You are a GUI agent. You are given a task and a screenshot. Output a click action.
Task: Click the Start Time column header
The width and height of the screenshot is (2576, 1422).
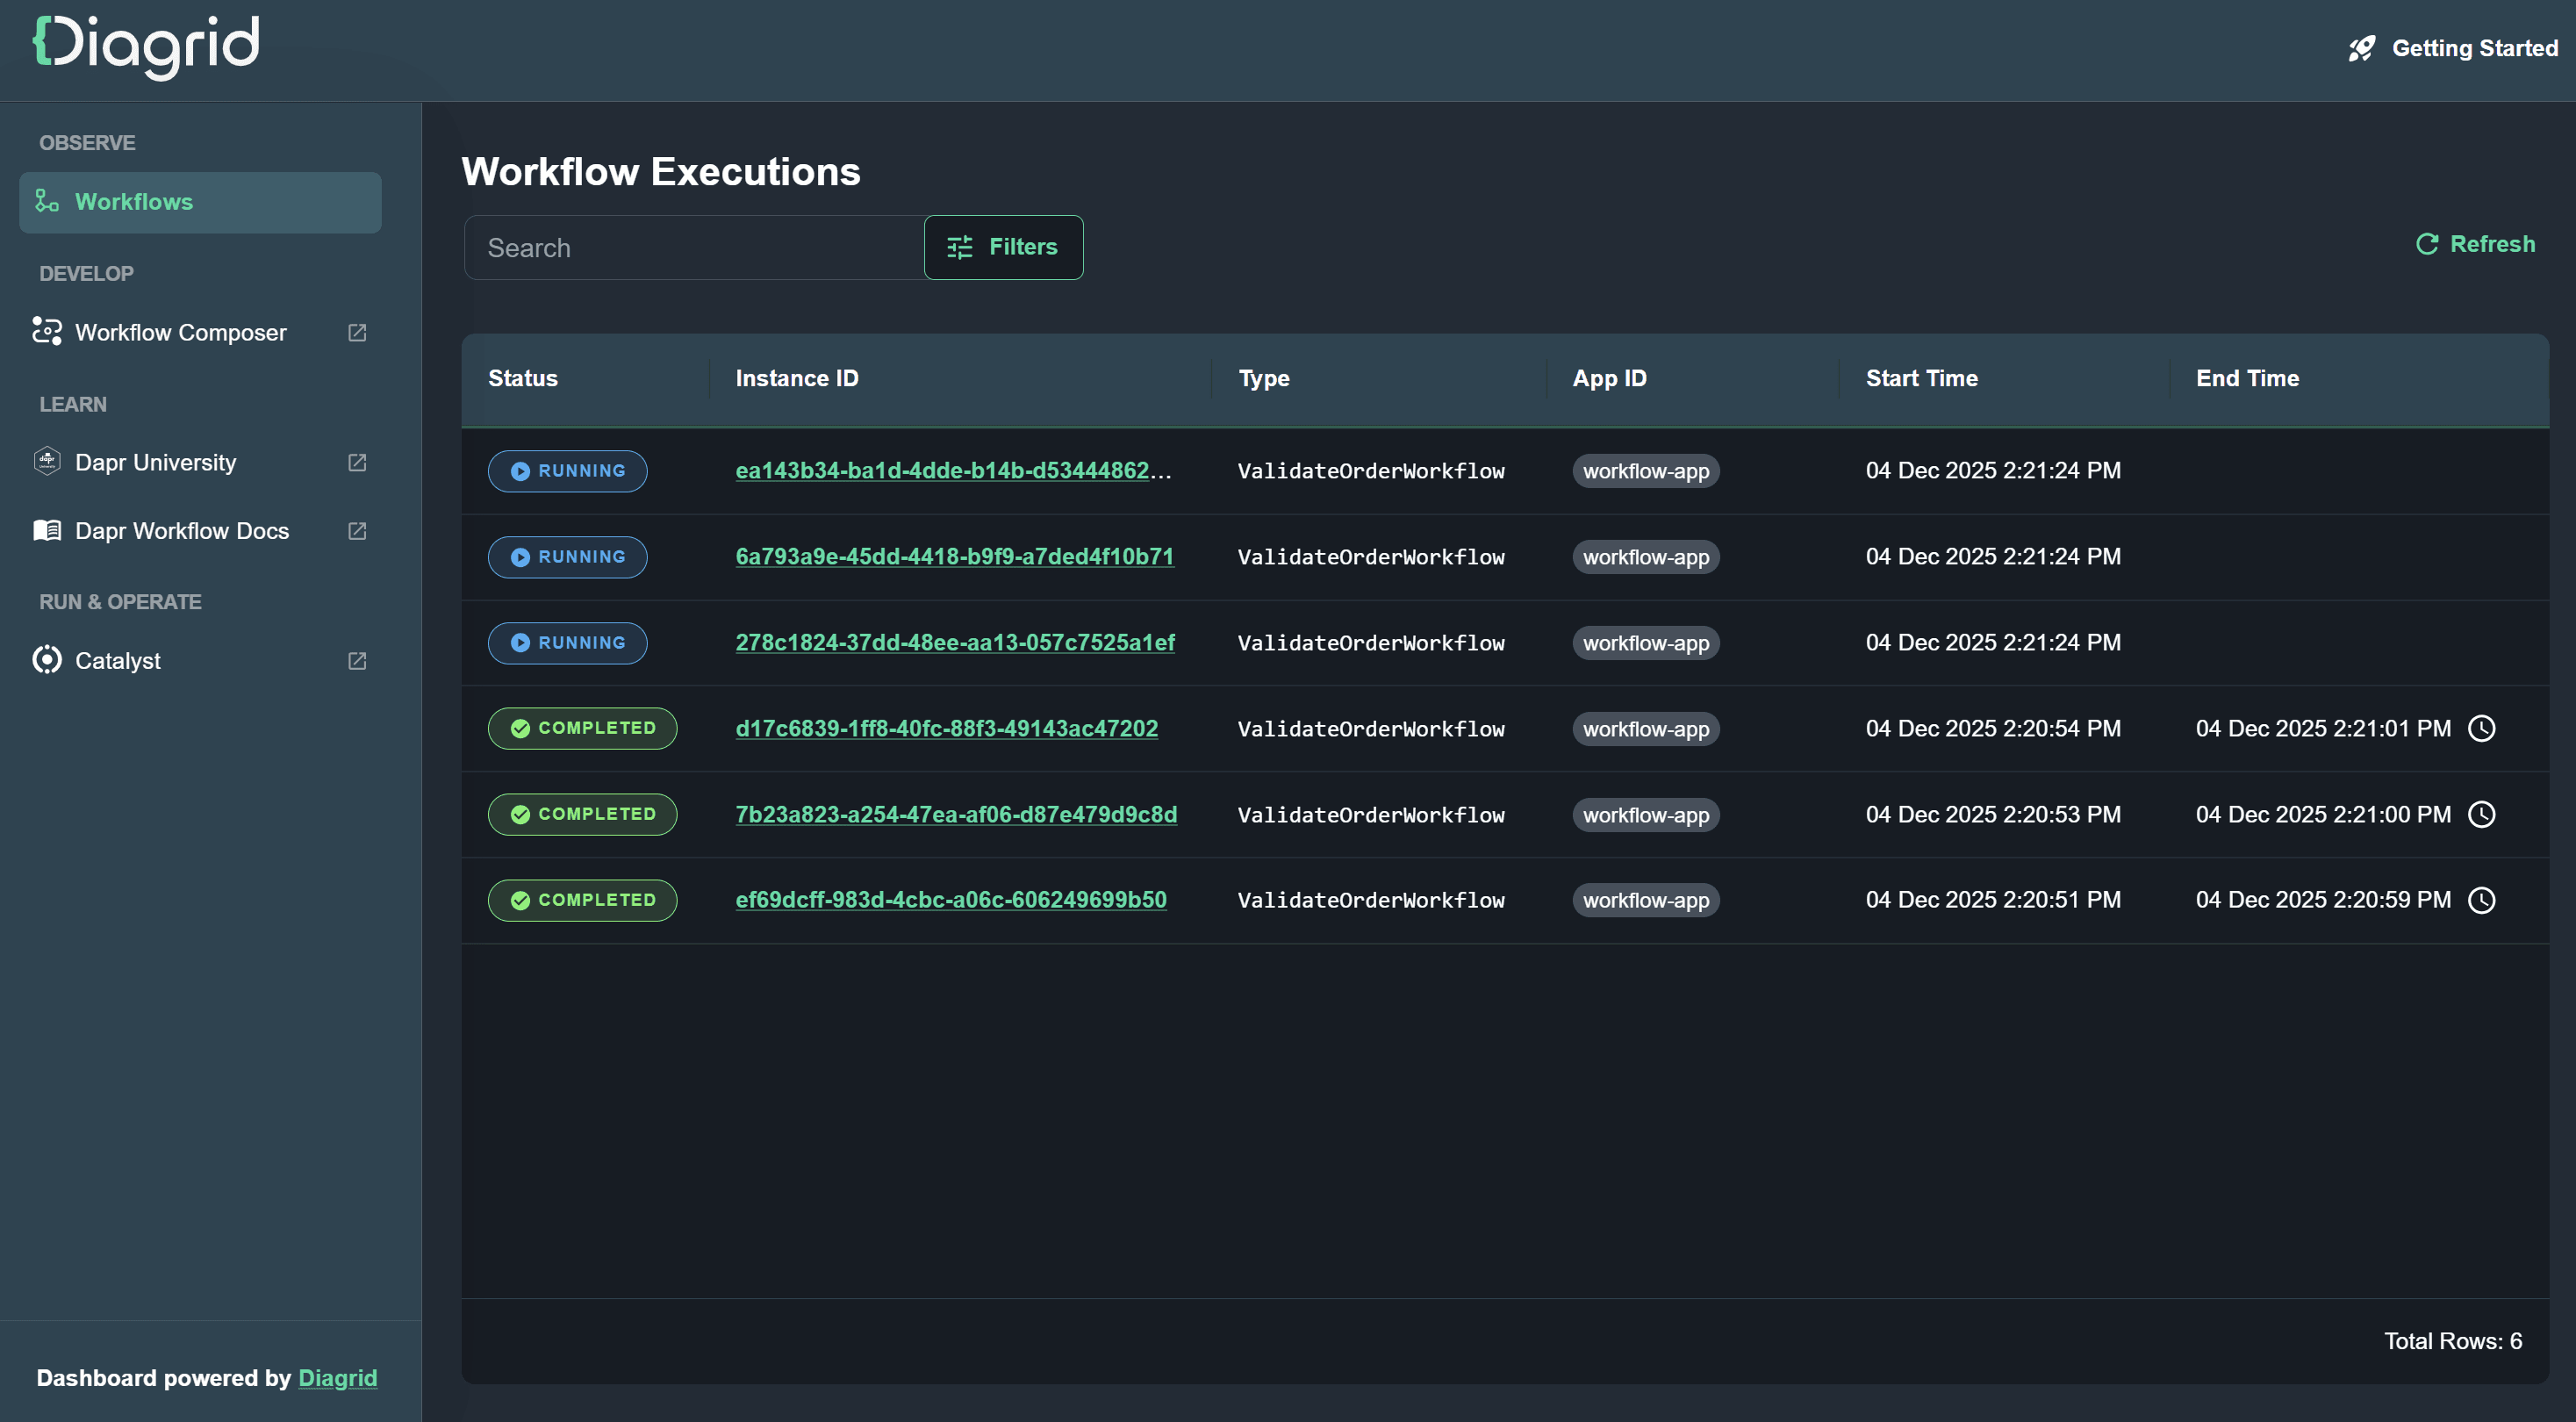pos(1922,378)
